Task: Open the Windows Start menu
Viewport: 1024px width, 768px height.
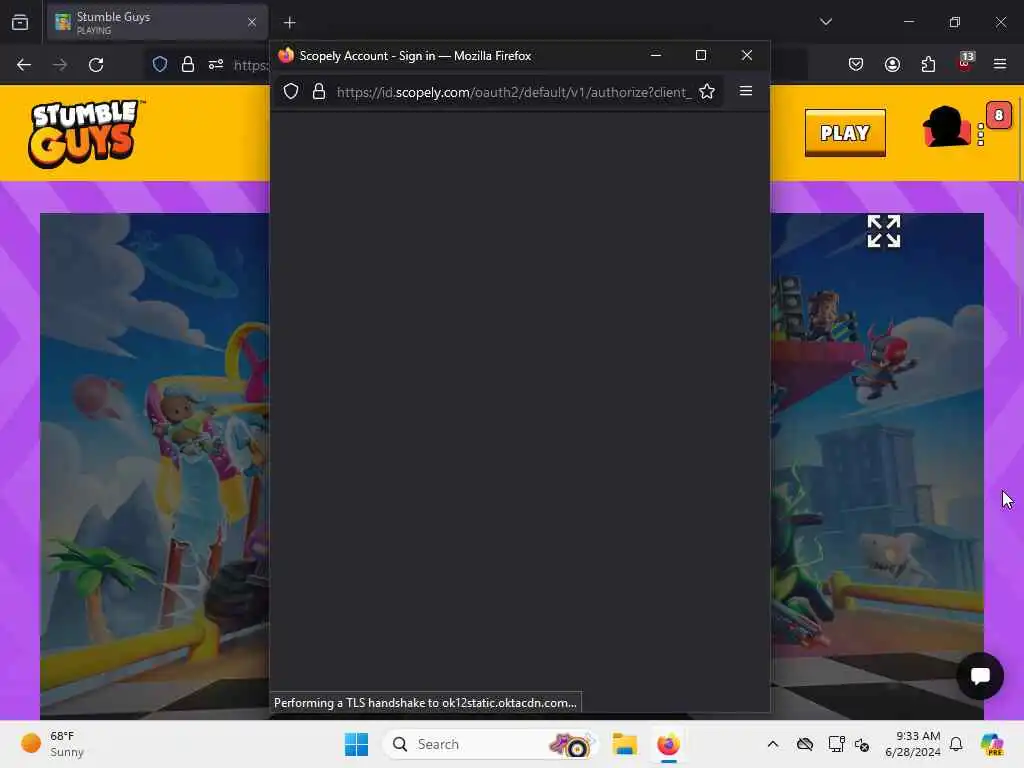Action: (357, 744)
